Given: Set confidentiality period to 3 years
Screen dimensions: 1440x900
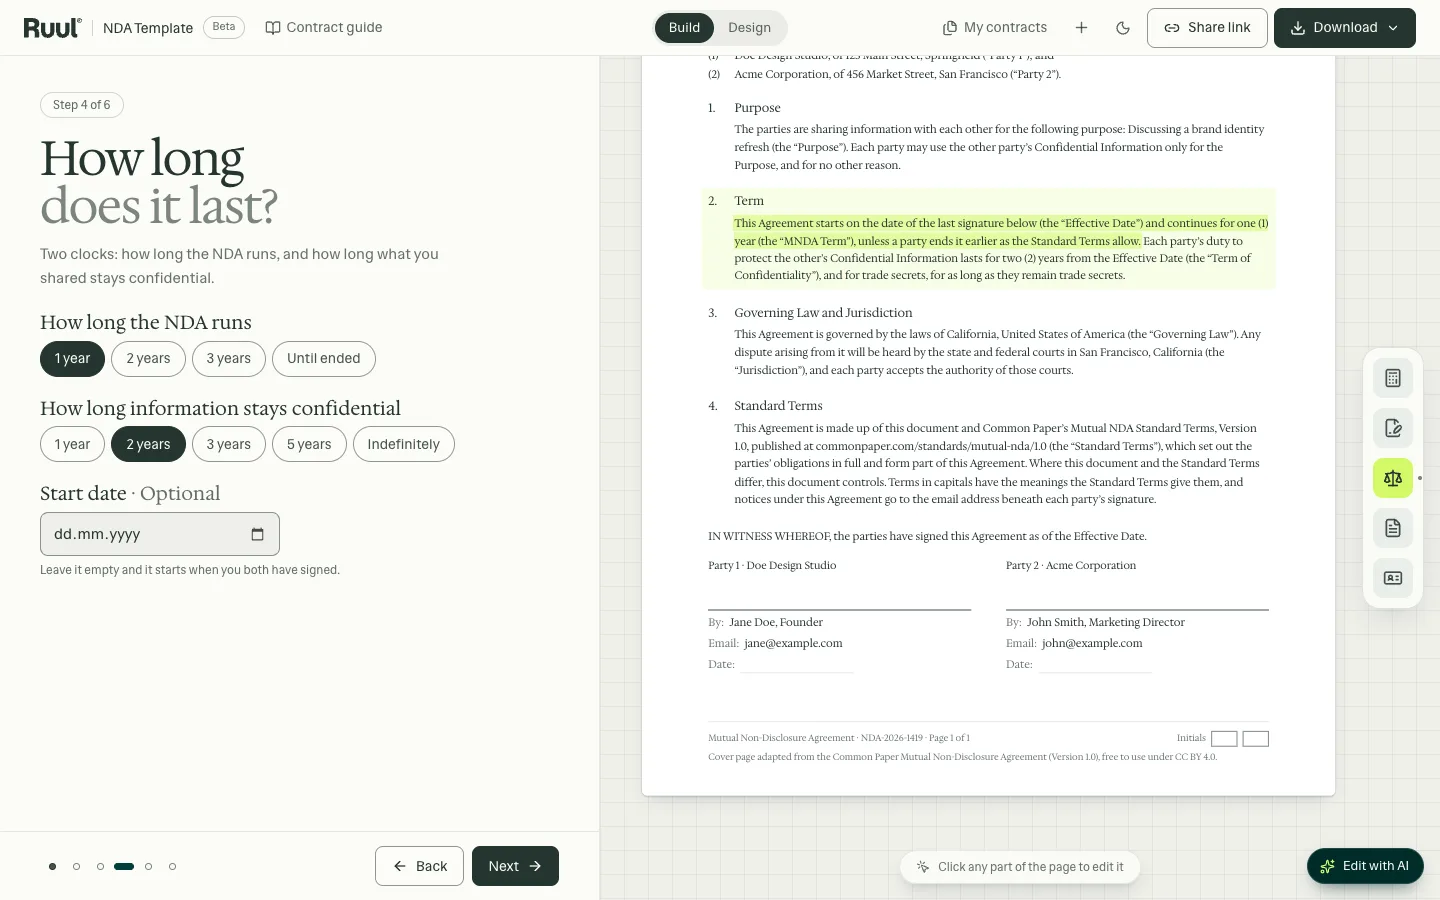Looking at the screenshot, I should [229, 445].
